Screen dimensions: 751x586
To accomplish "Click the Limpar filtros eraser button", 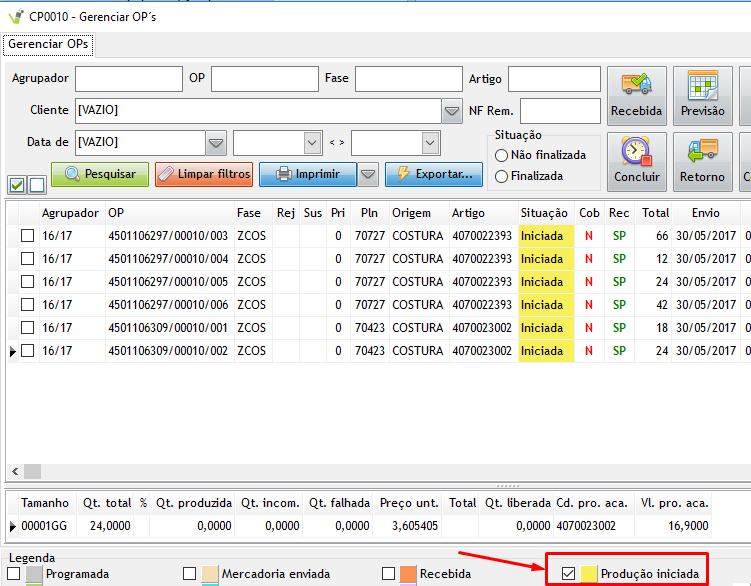I will (x=204, y=174).
